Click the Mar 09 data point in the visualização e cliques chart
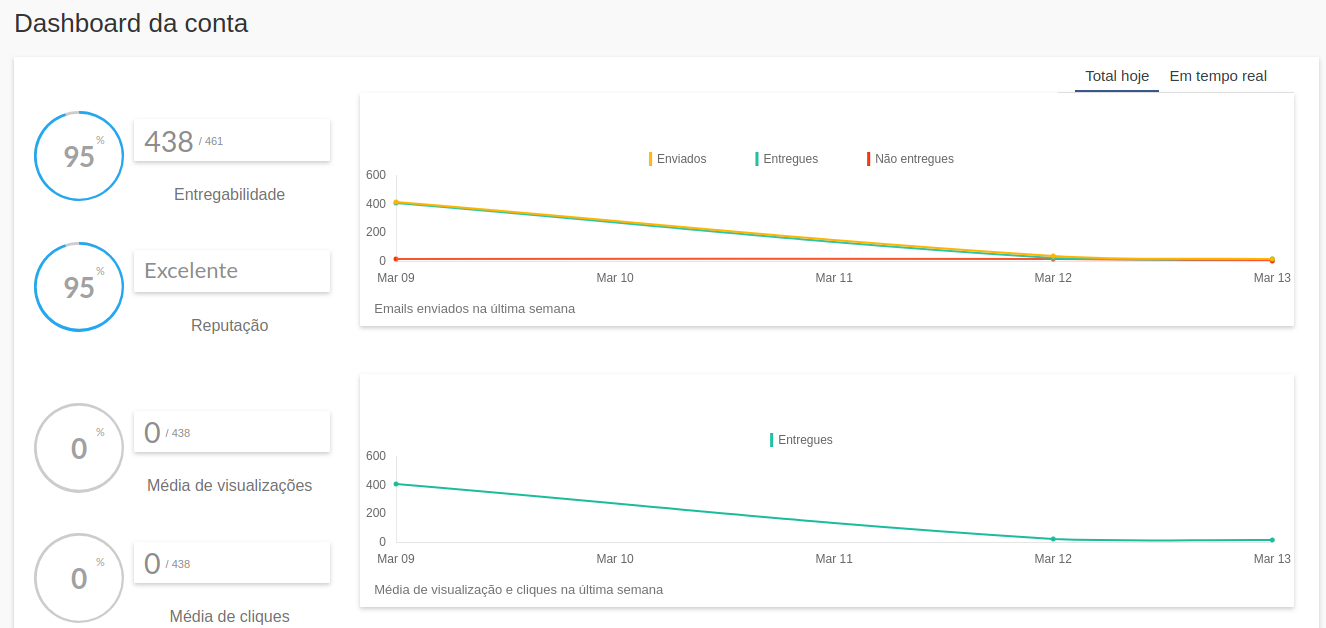 (396, 484)
